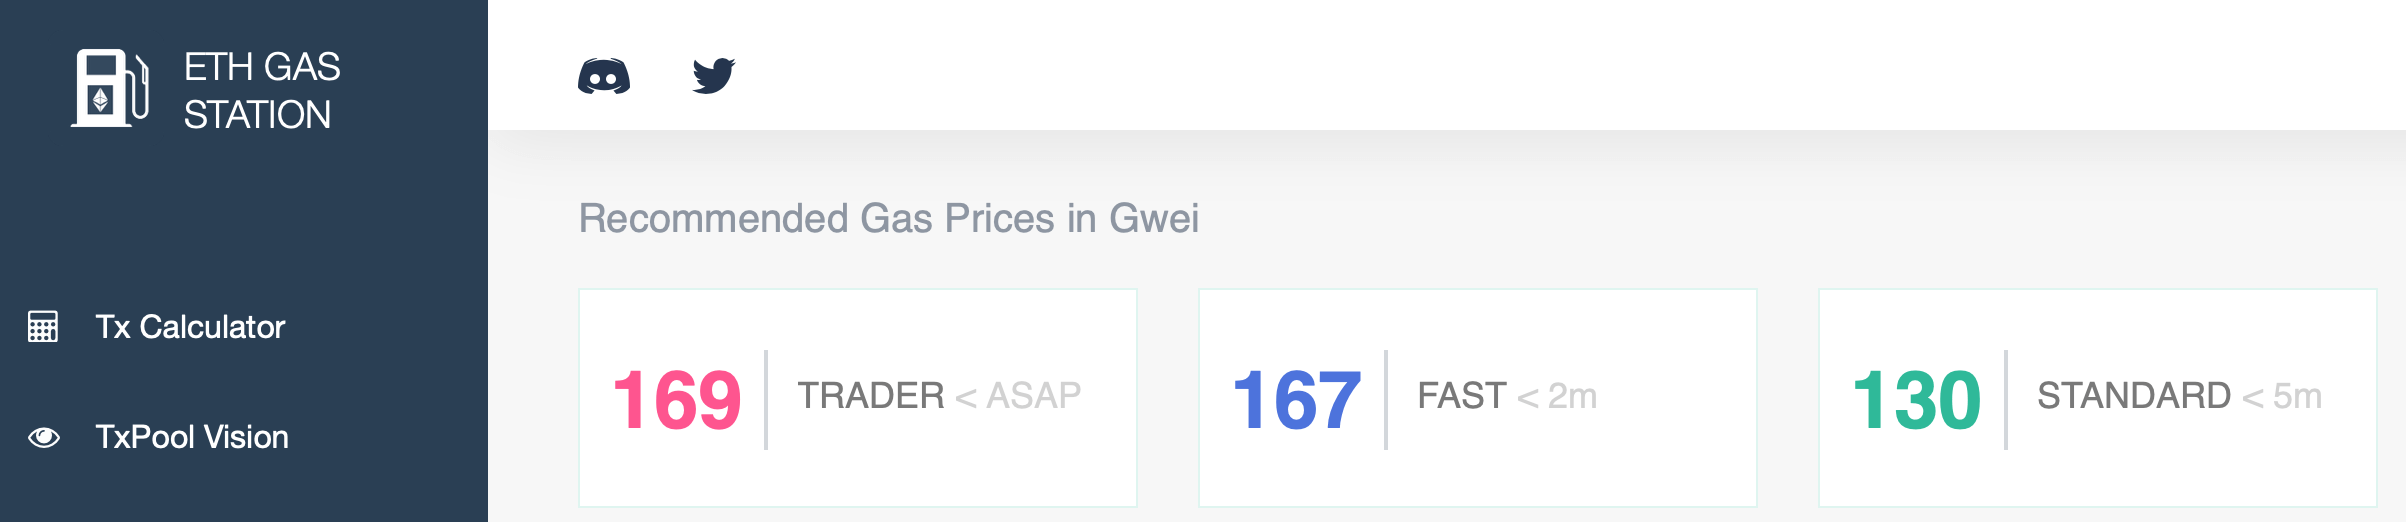
Task: Open the Discord community link
Action: pos(604,76)
